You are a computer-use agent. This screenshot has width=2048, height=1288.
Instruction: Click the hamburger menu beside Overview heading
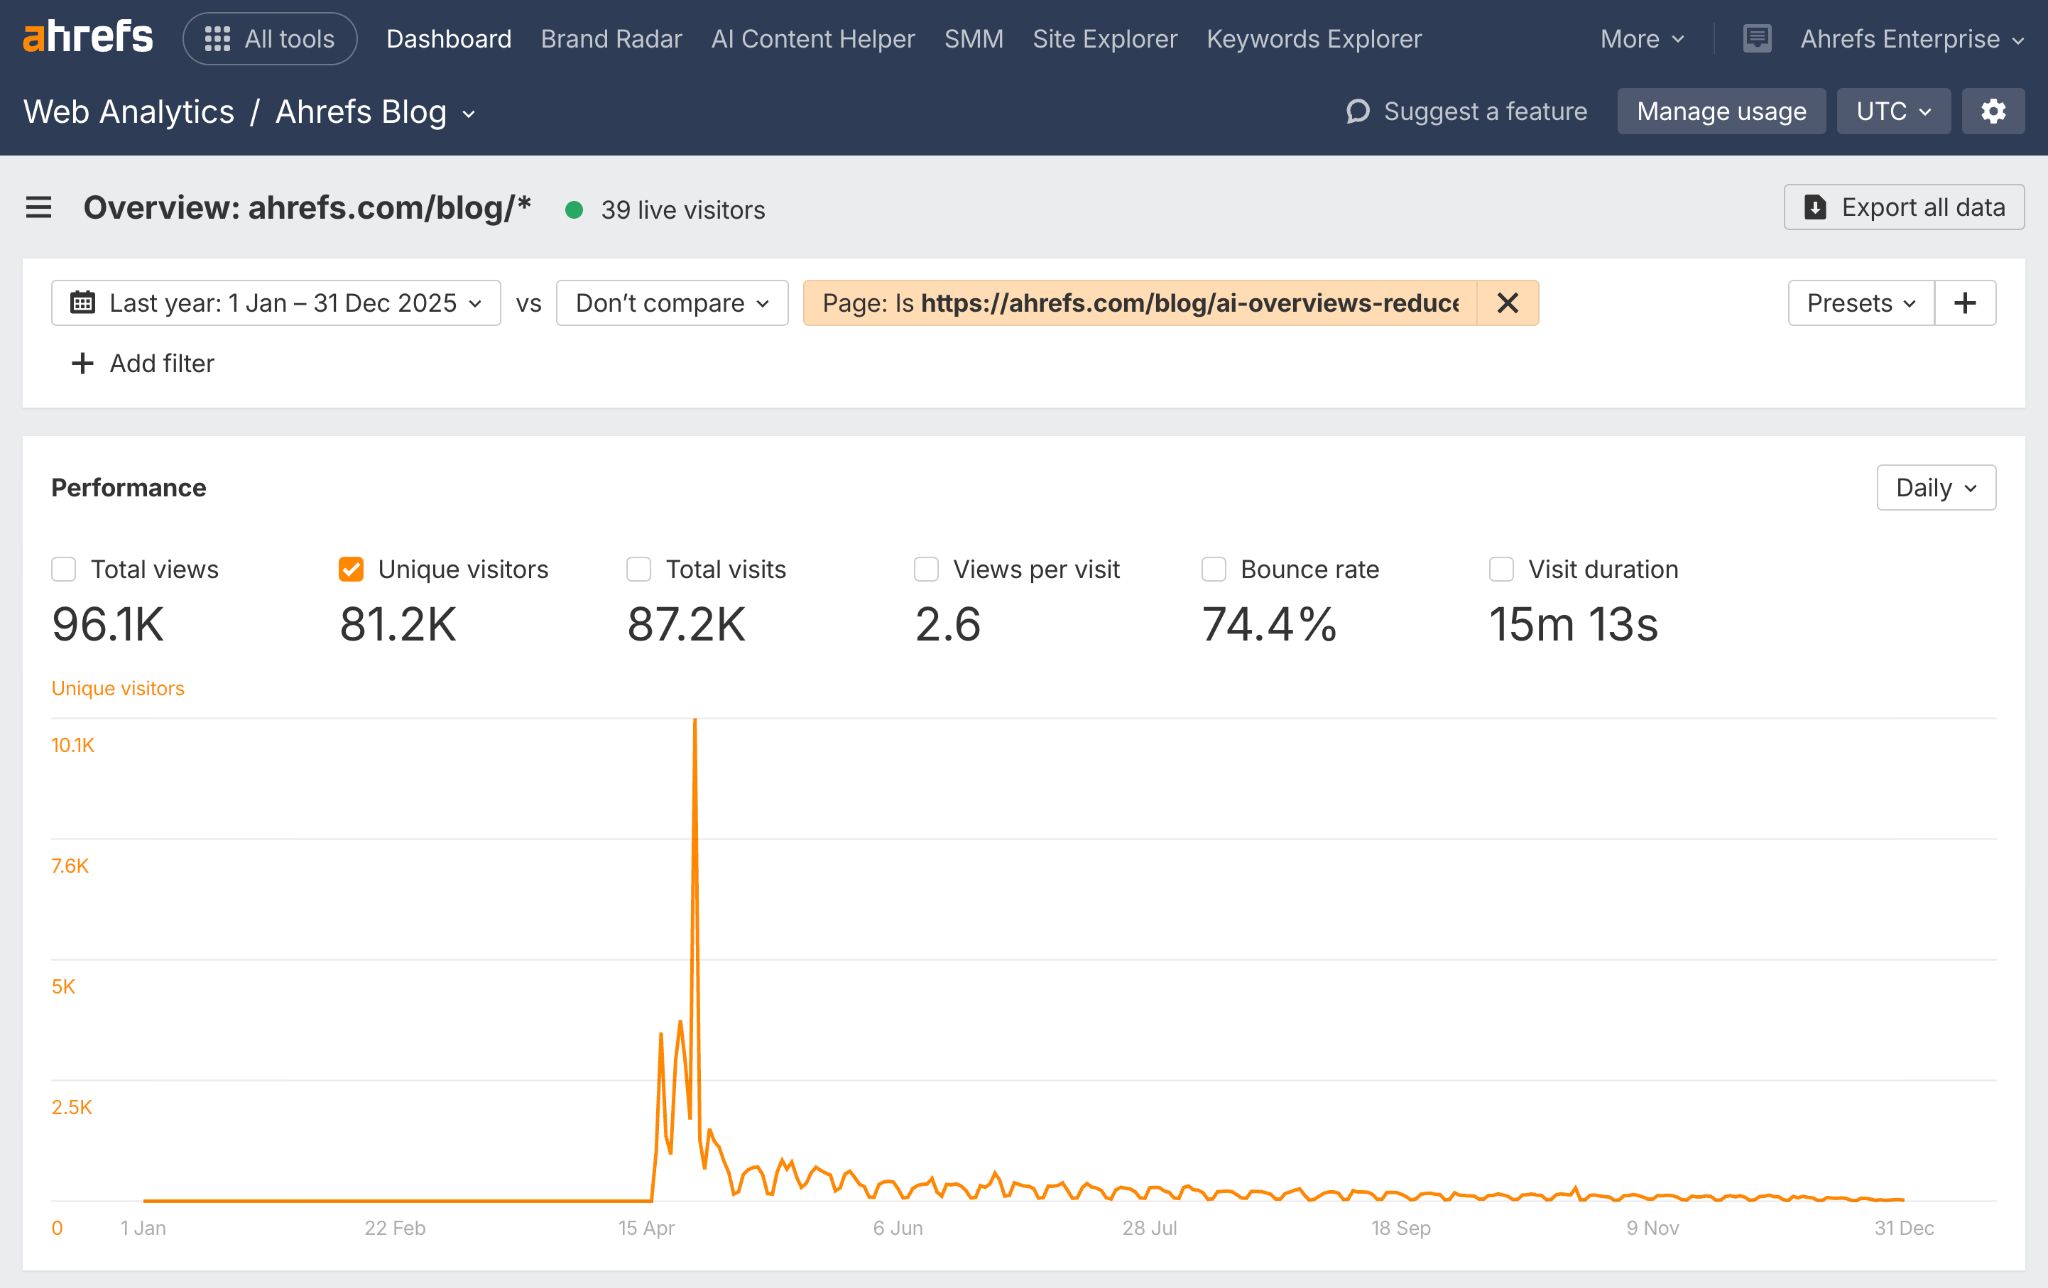point(38,207)
